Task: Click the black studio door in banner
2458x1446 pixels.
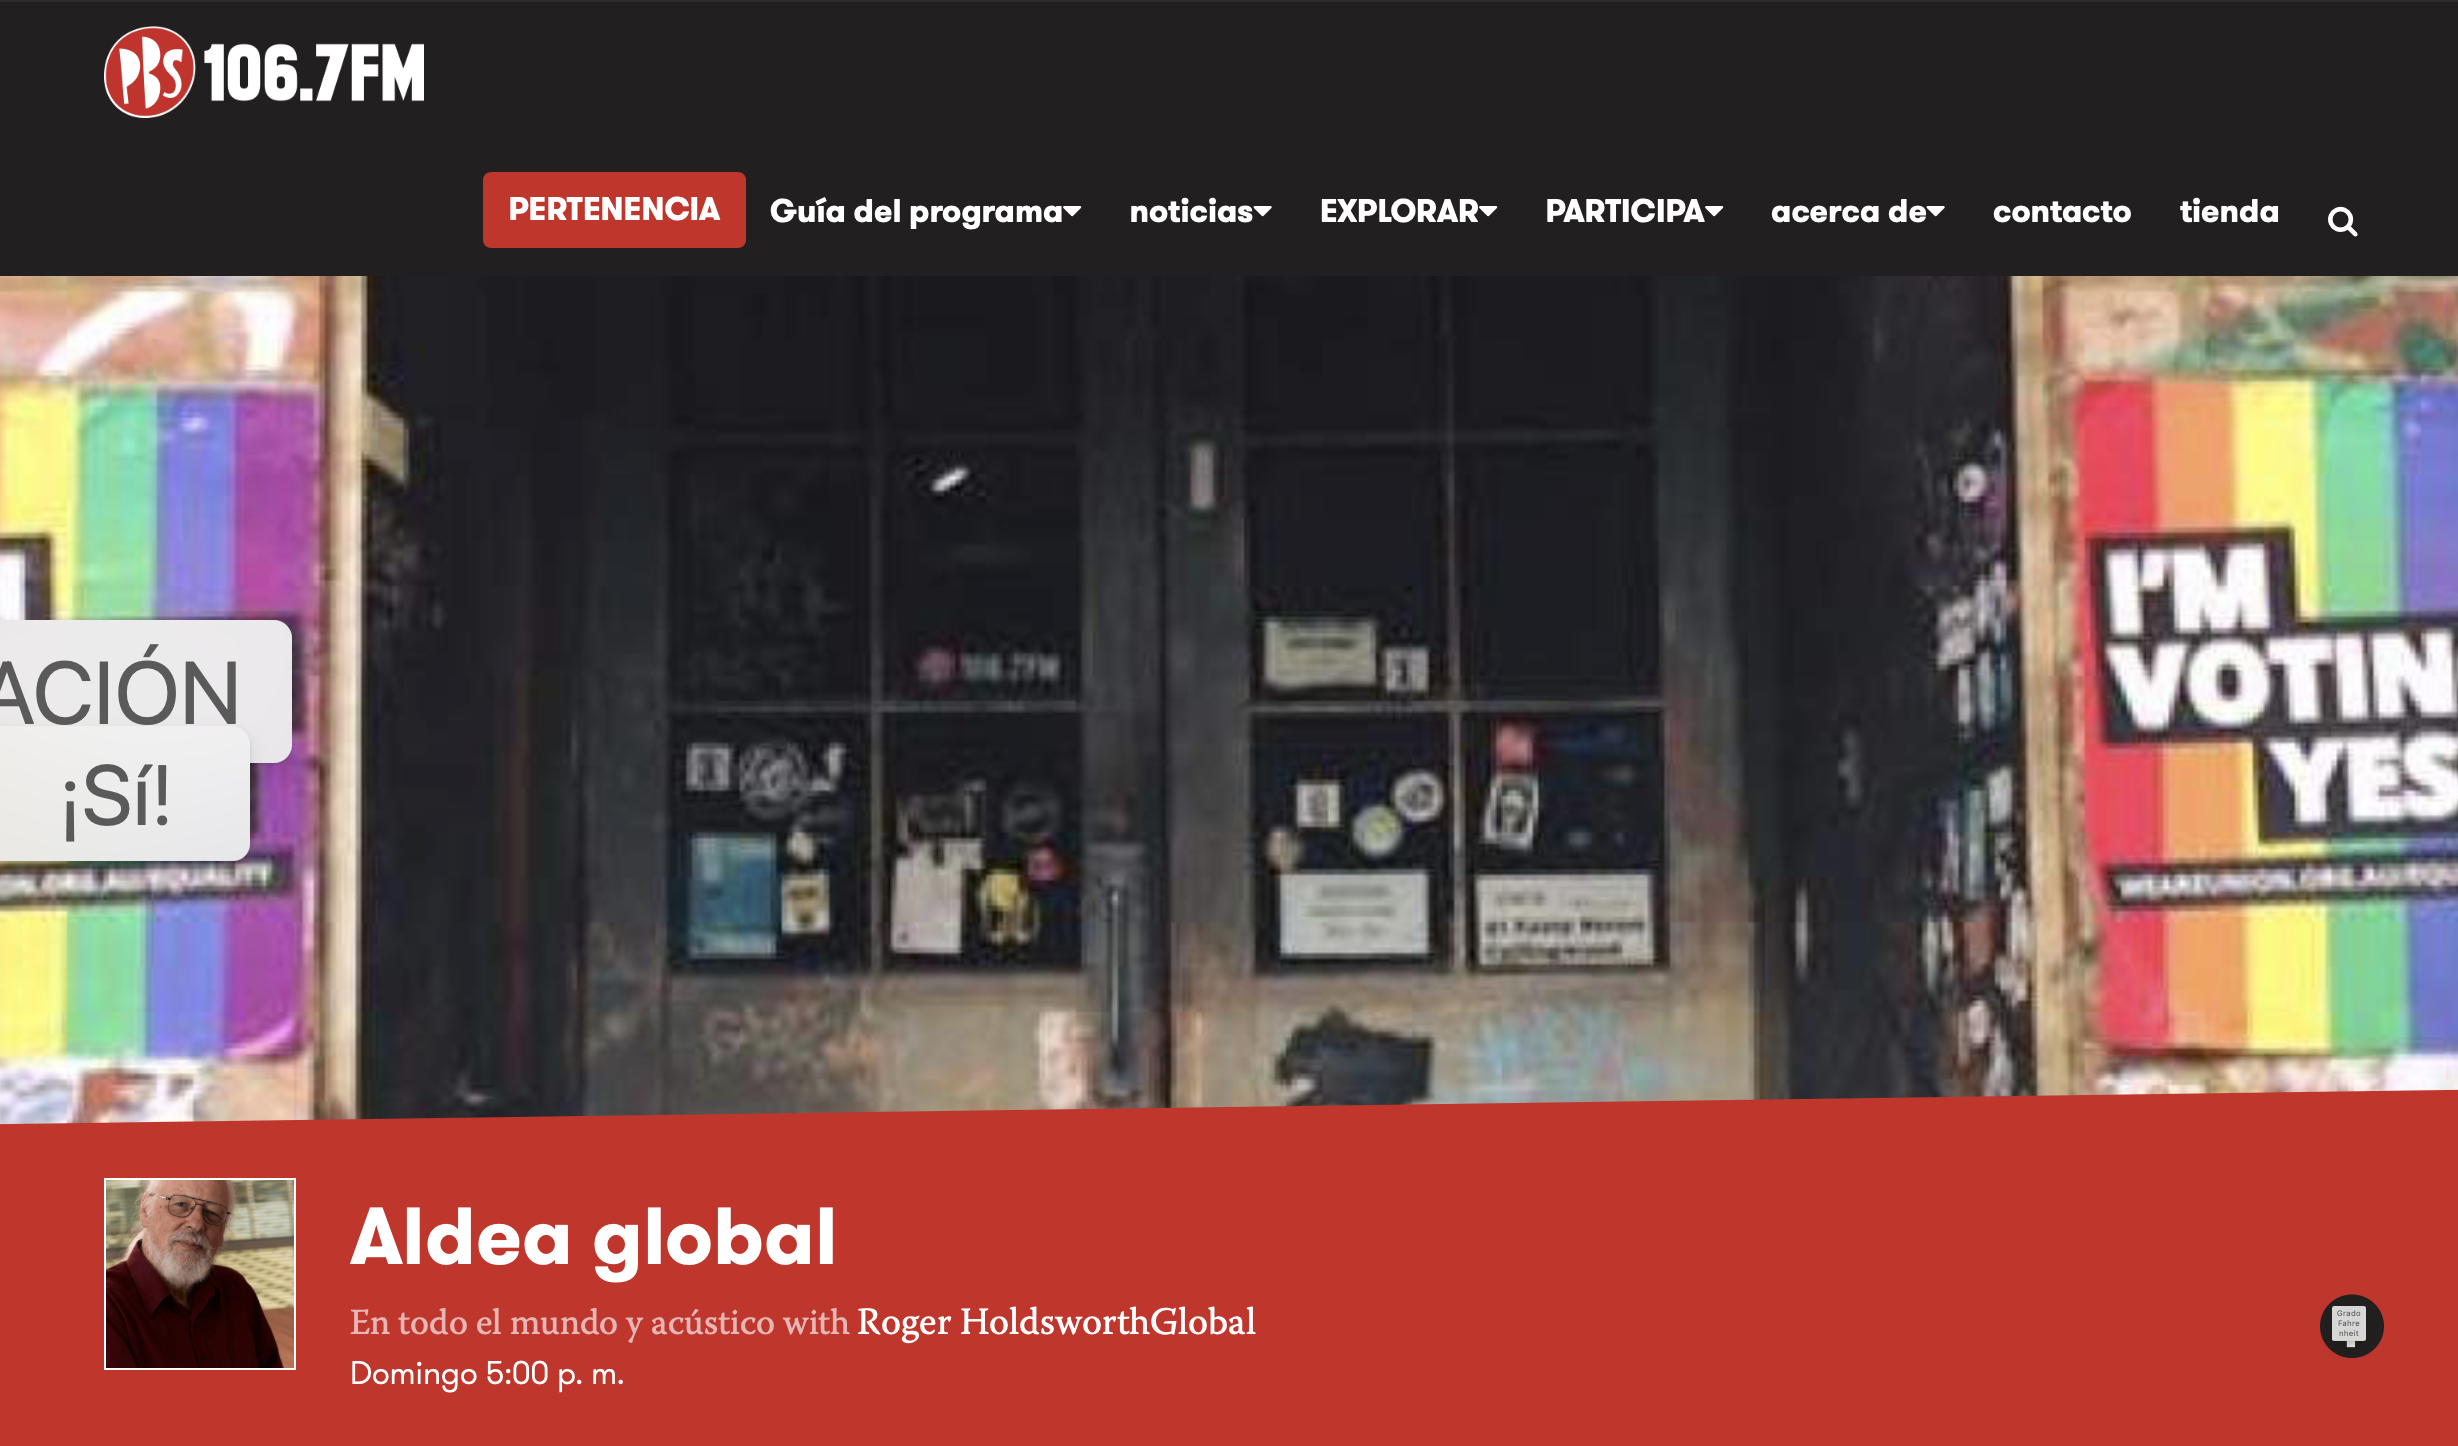Action: point(1165,690)
